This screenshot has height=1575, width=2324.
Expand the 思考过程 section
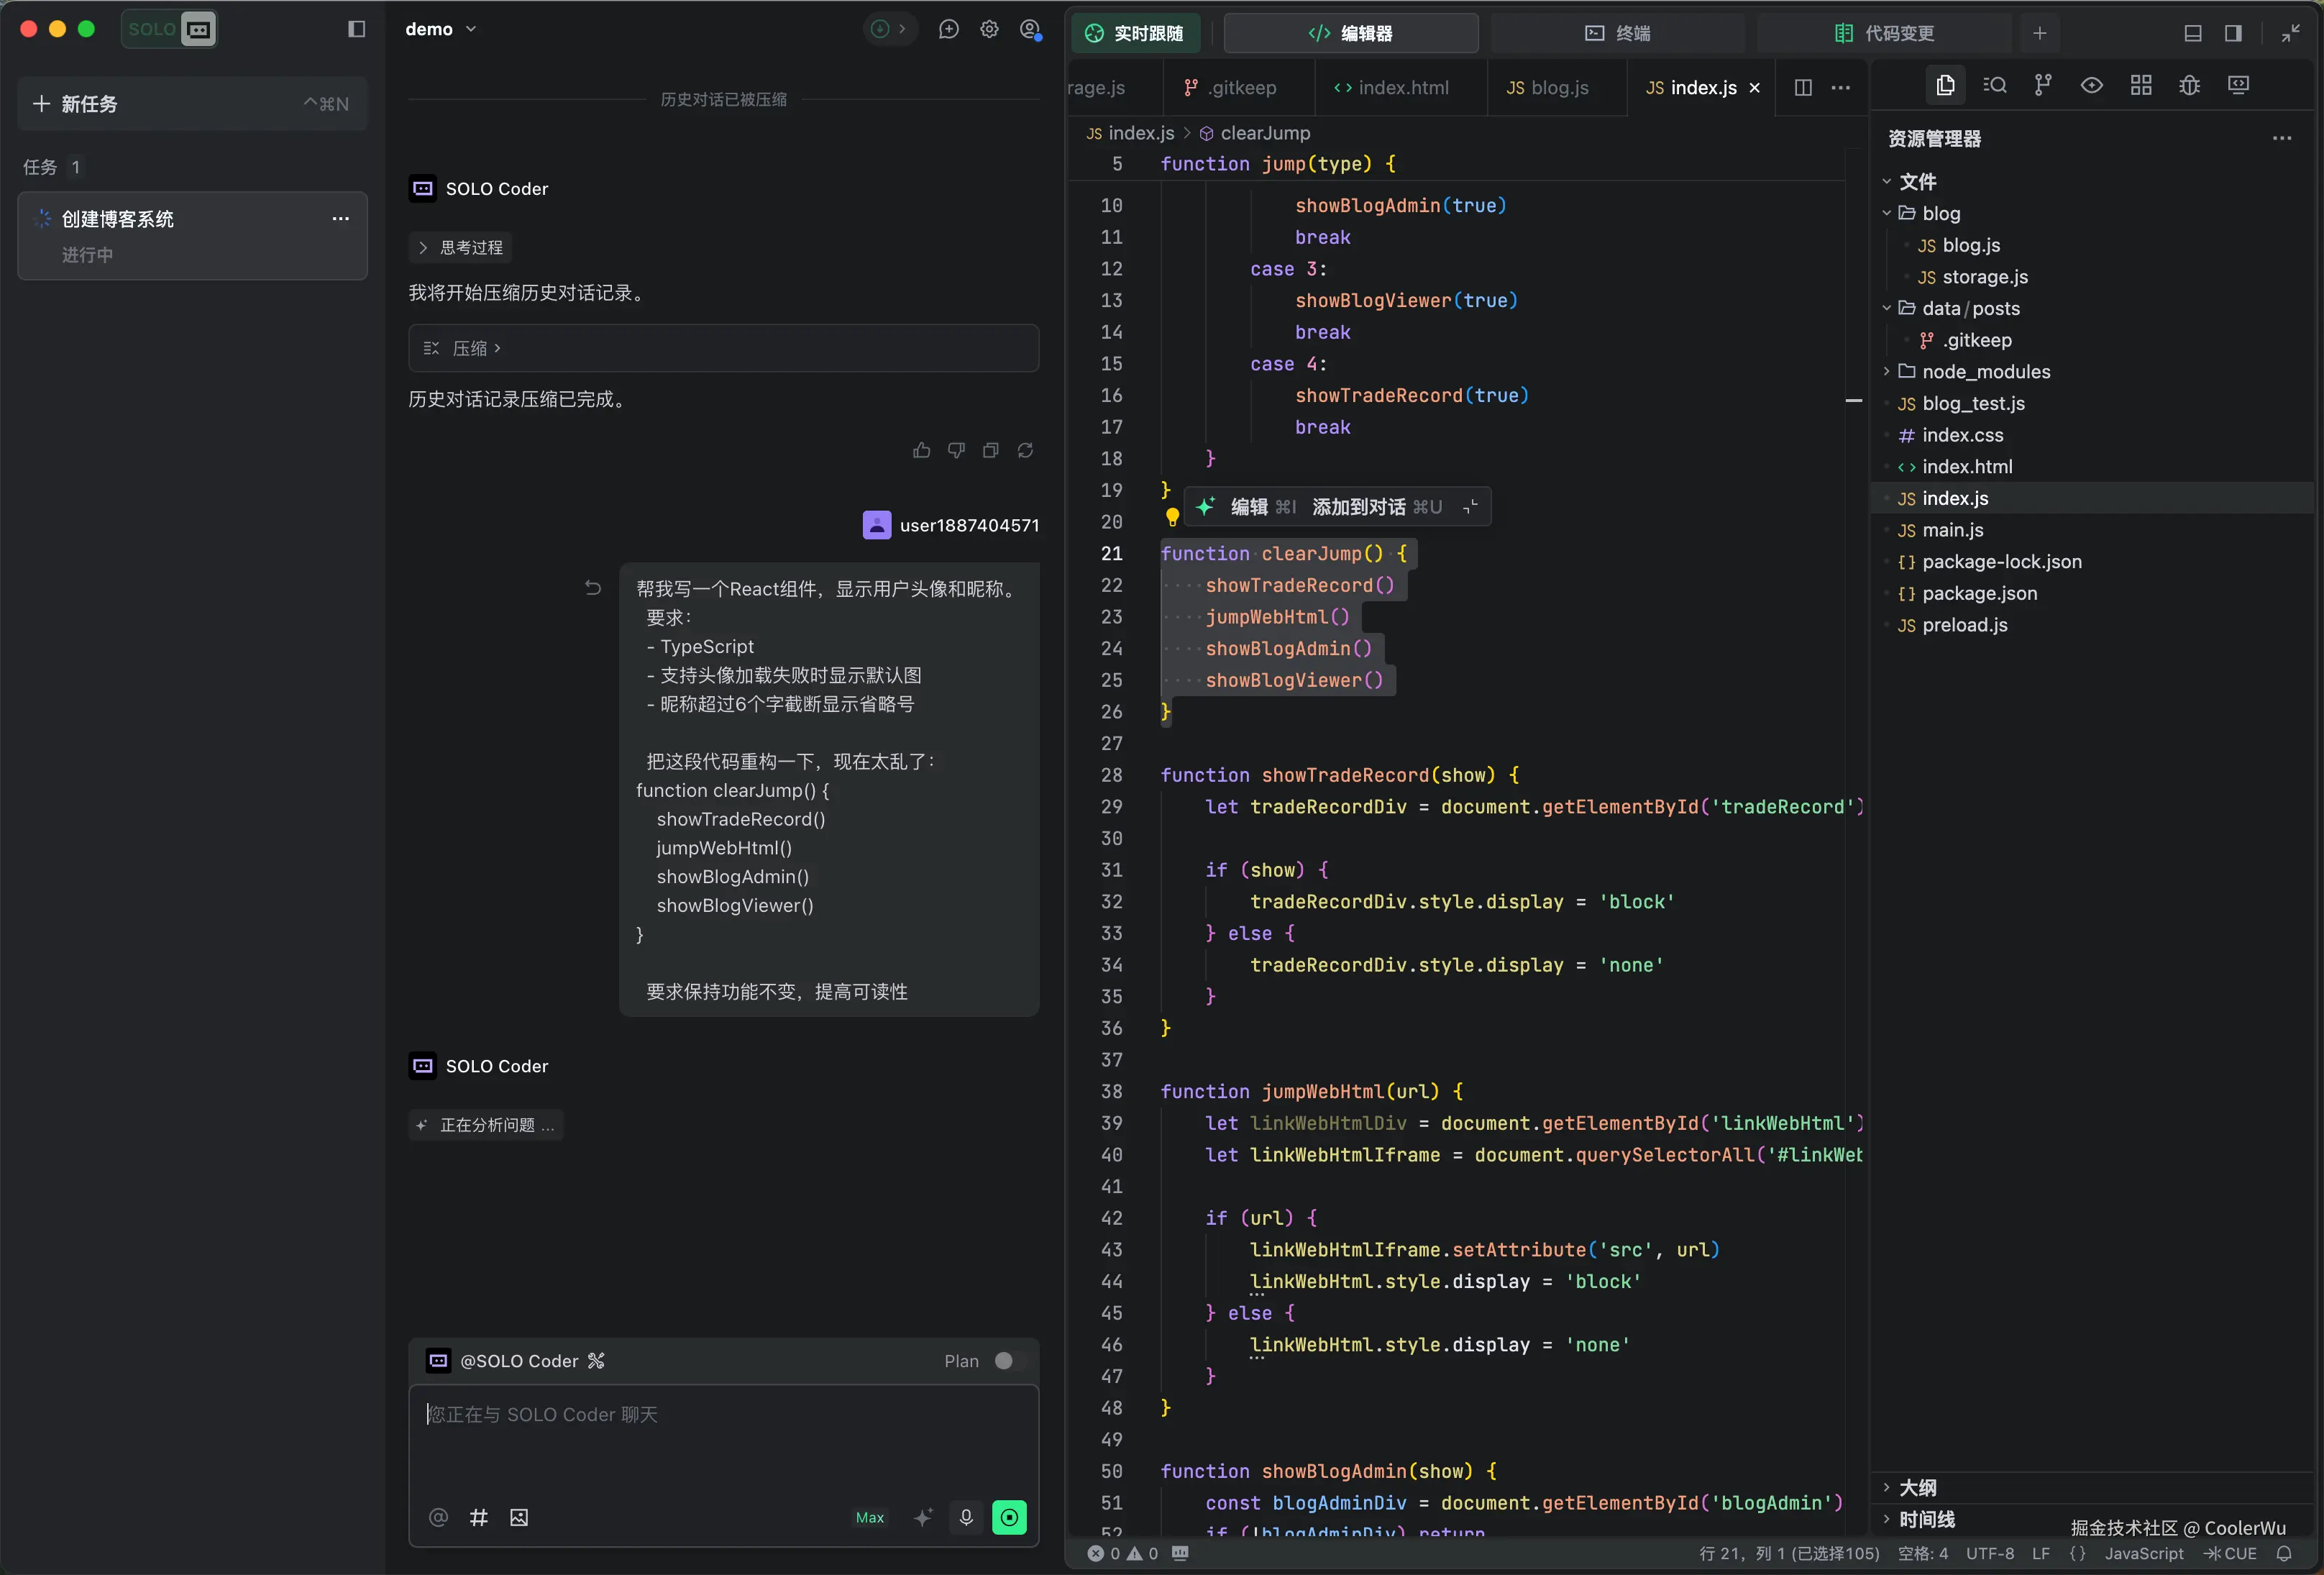[462, 247]
